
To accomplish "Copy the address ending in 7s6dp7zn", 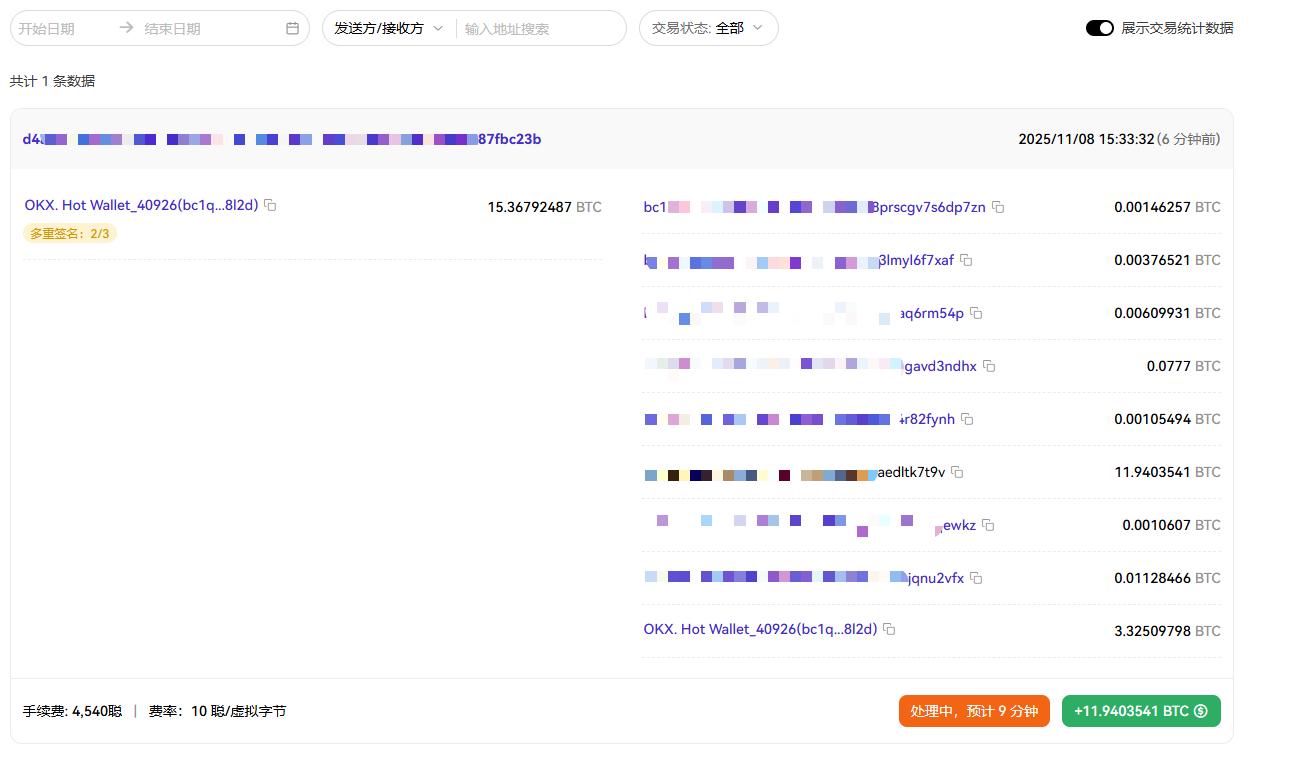I will (998, 208).
